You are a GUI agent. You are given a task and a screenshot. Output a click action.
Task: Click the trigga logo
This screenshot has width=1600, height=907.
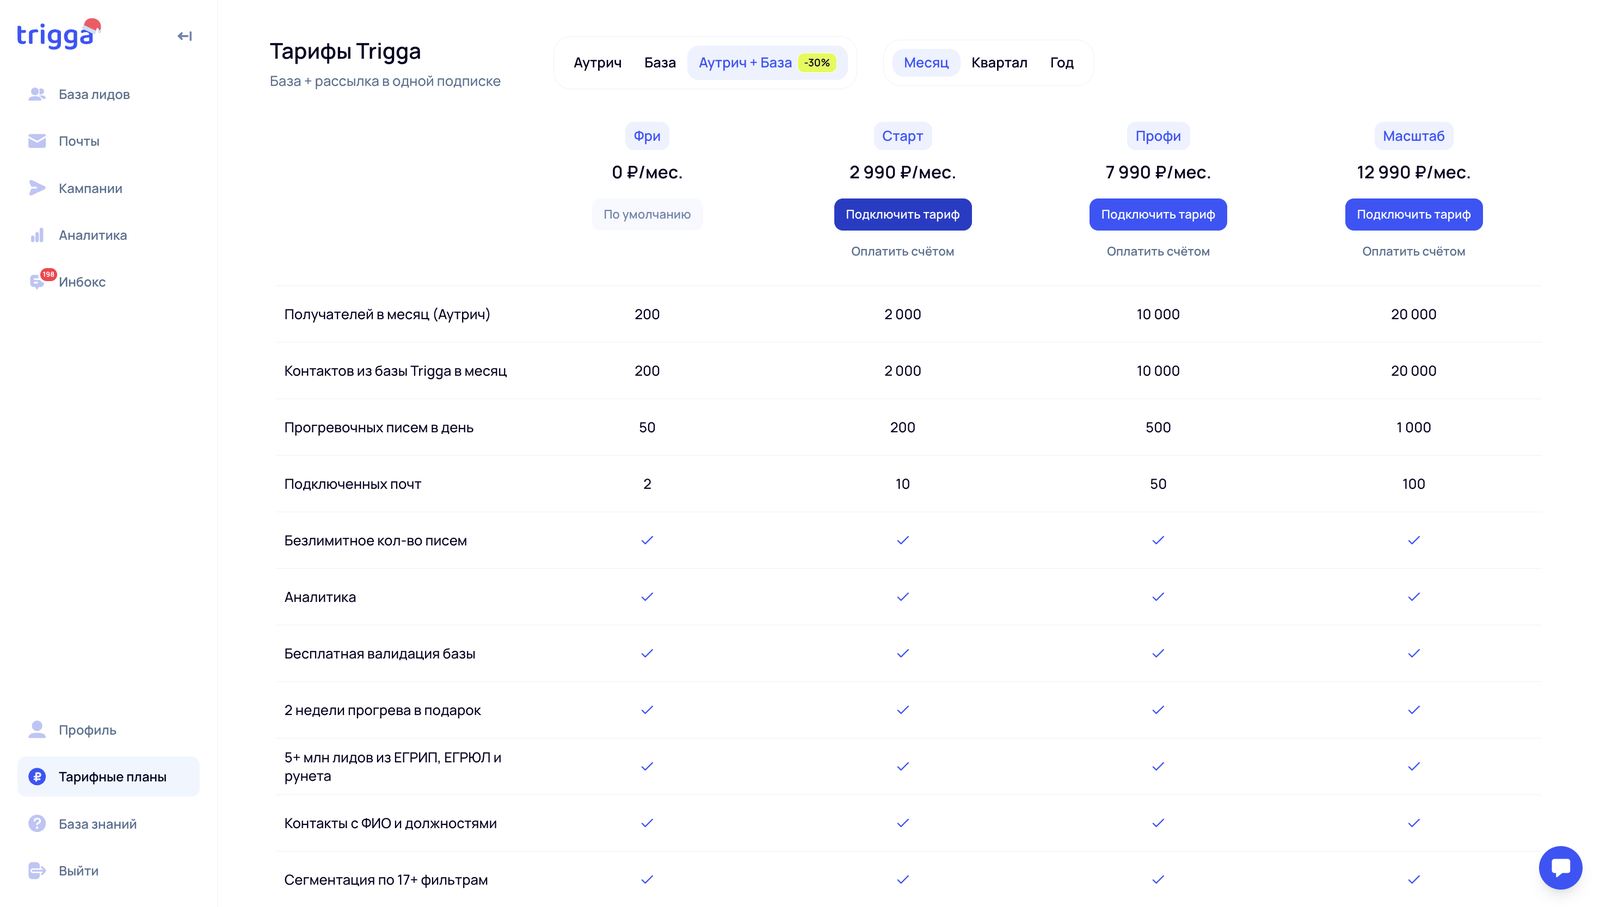(x=57, y=36)
